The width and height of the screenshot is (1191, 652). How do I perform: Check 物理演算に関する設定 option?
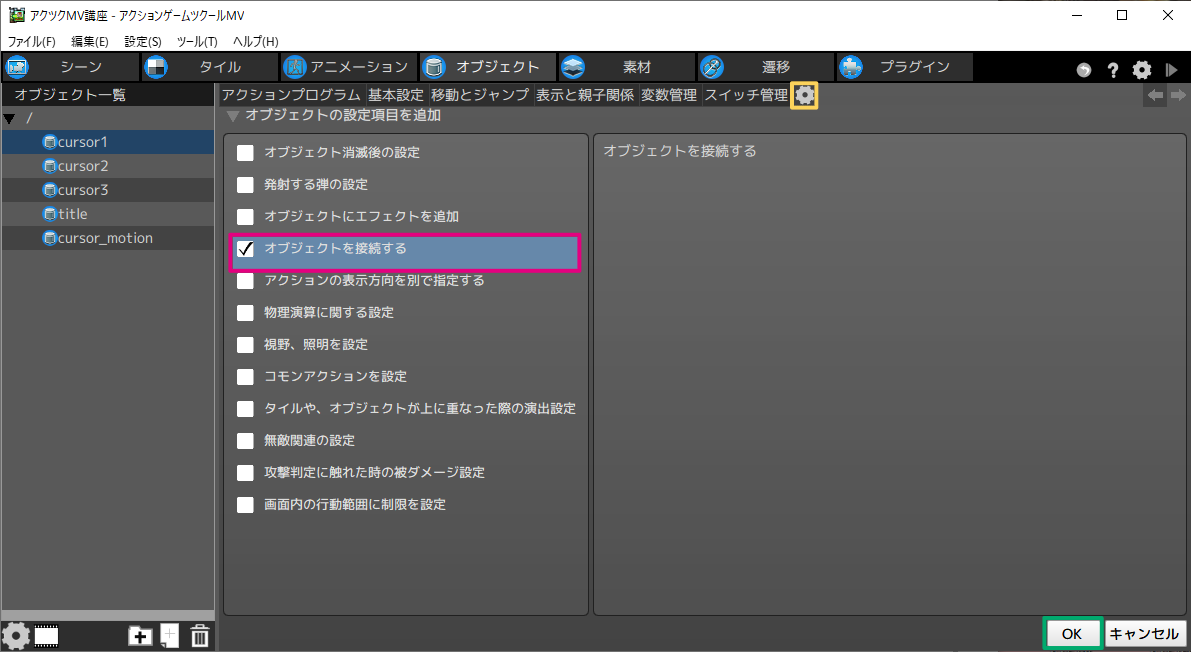tap(246, 313)
